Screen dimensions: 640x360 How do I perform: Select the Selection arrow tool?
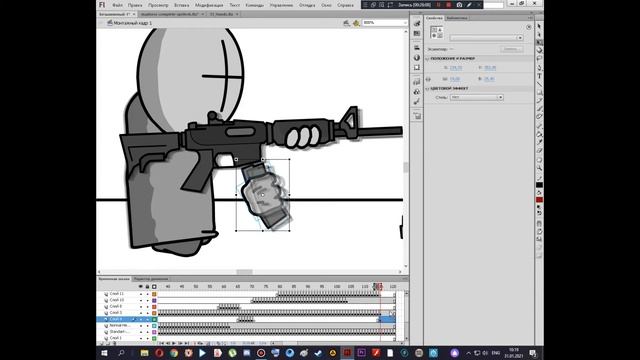(x=539, y=27)
